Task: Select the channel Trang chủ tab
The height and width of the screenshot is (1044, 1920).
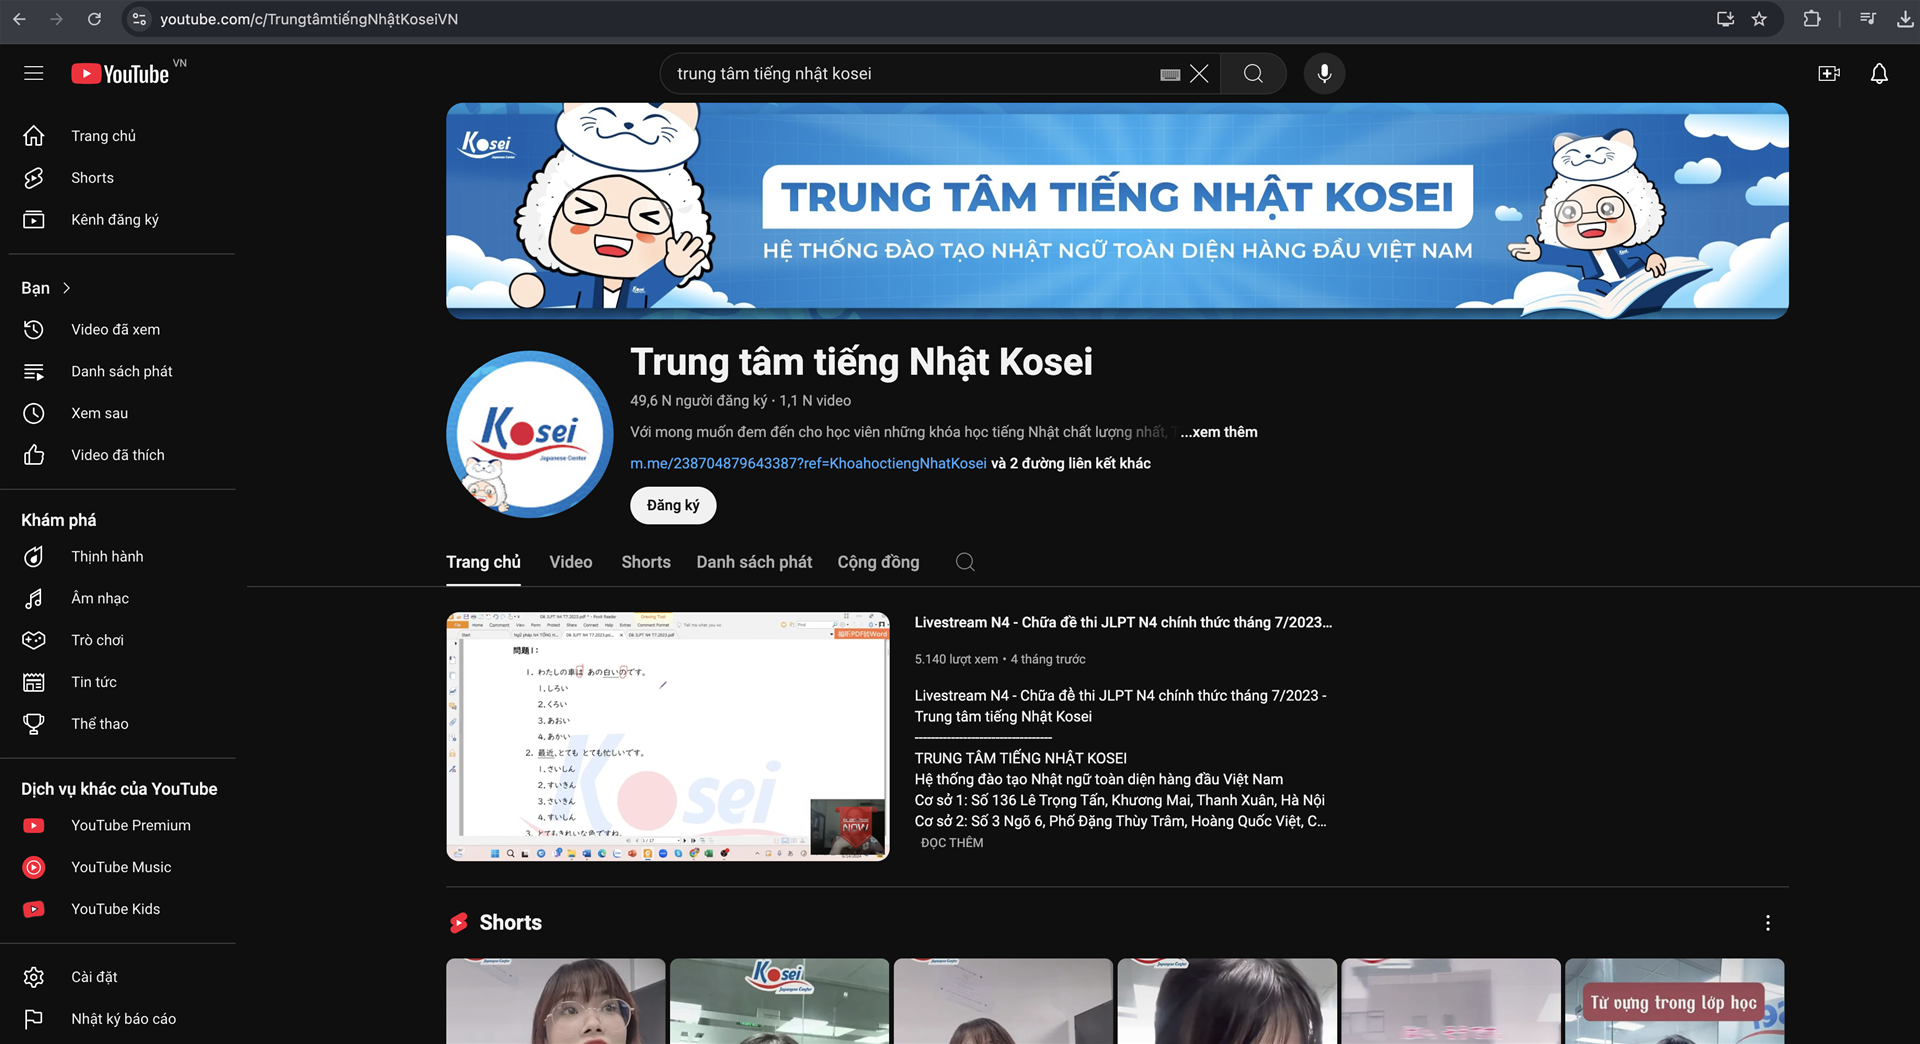Action: 483,562
